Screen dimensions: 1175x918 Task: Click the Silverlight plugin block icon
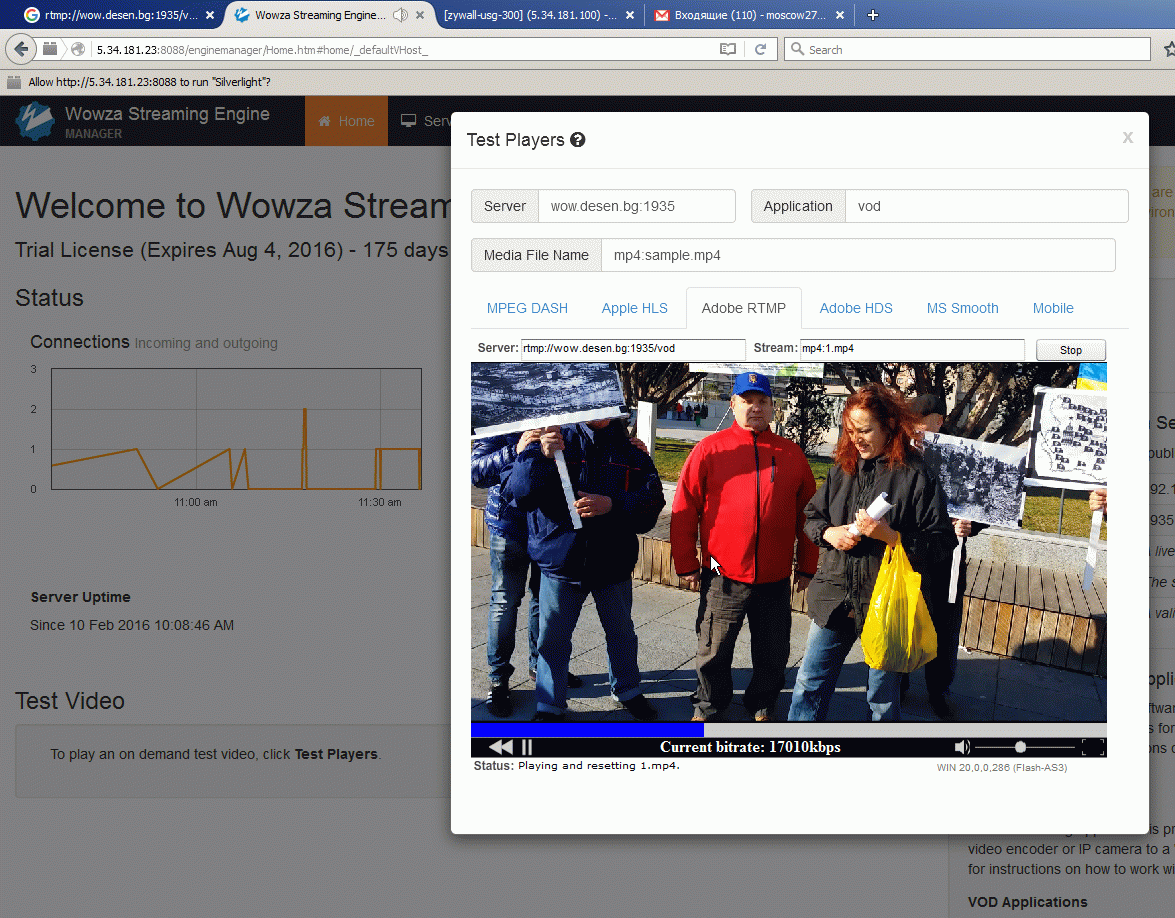[14, 82]
